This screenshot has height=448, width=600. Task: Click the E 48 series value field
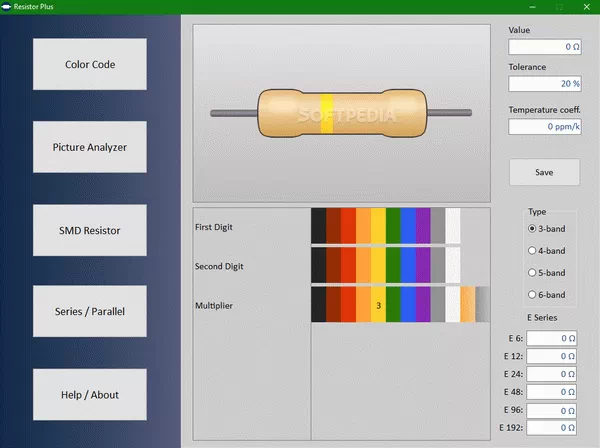point(551,392)
